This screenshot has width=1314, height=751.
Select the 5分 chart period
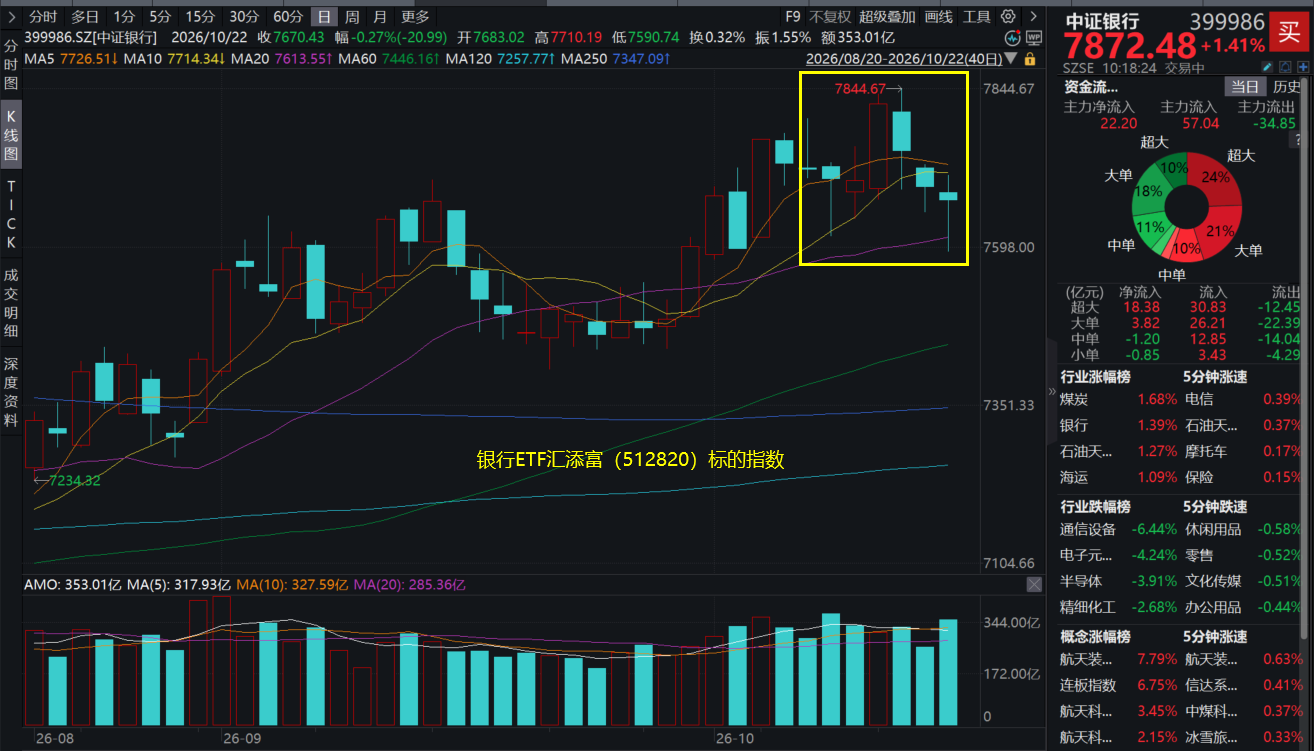point(160,16)
